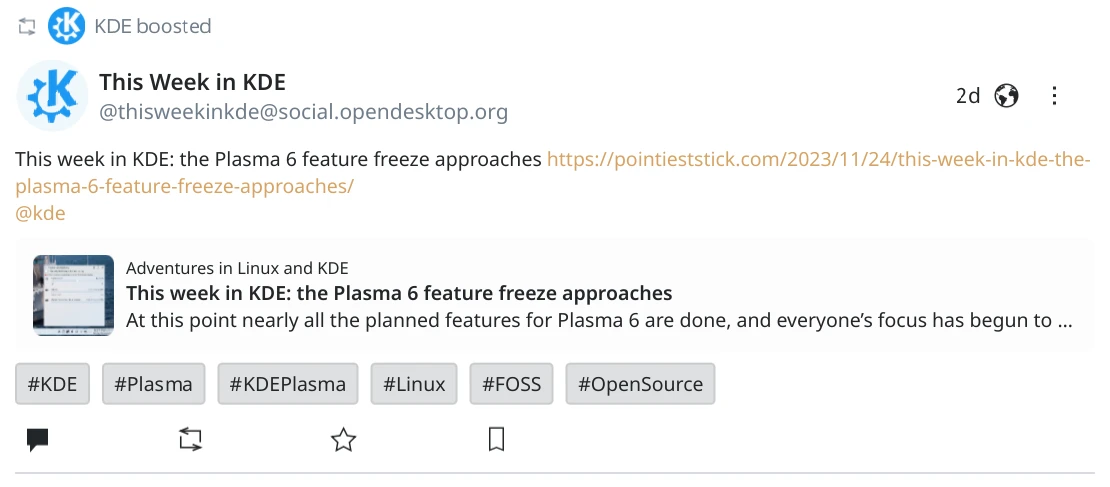The image size is (1110, 487).
Task: Click the #OpenSource hashtag tag
Action: pyautogui.click(x=640, y=384)
